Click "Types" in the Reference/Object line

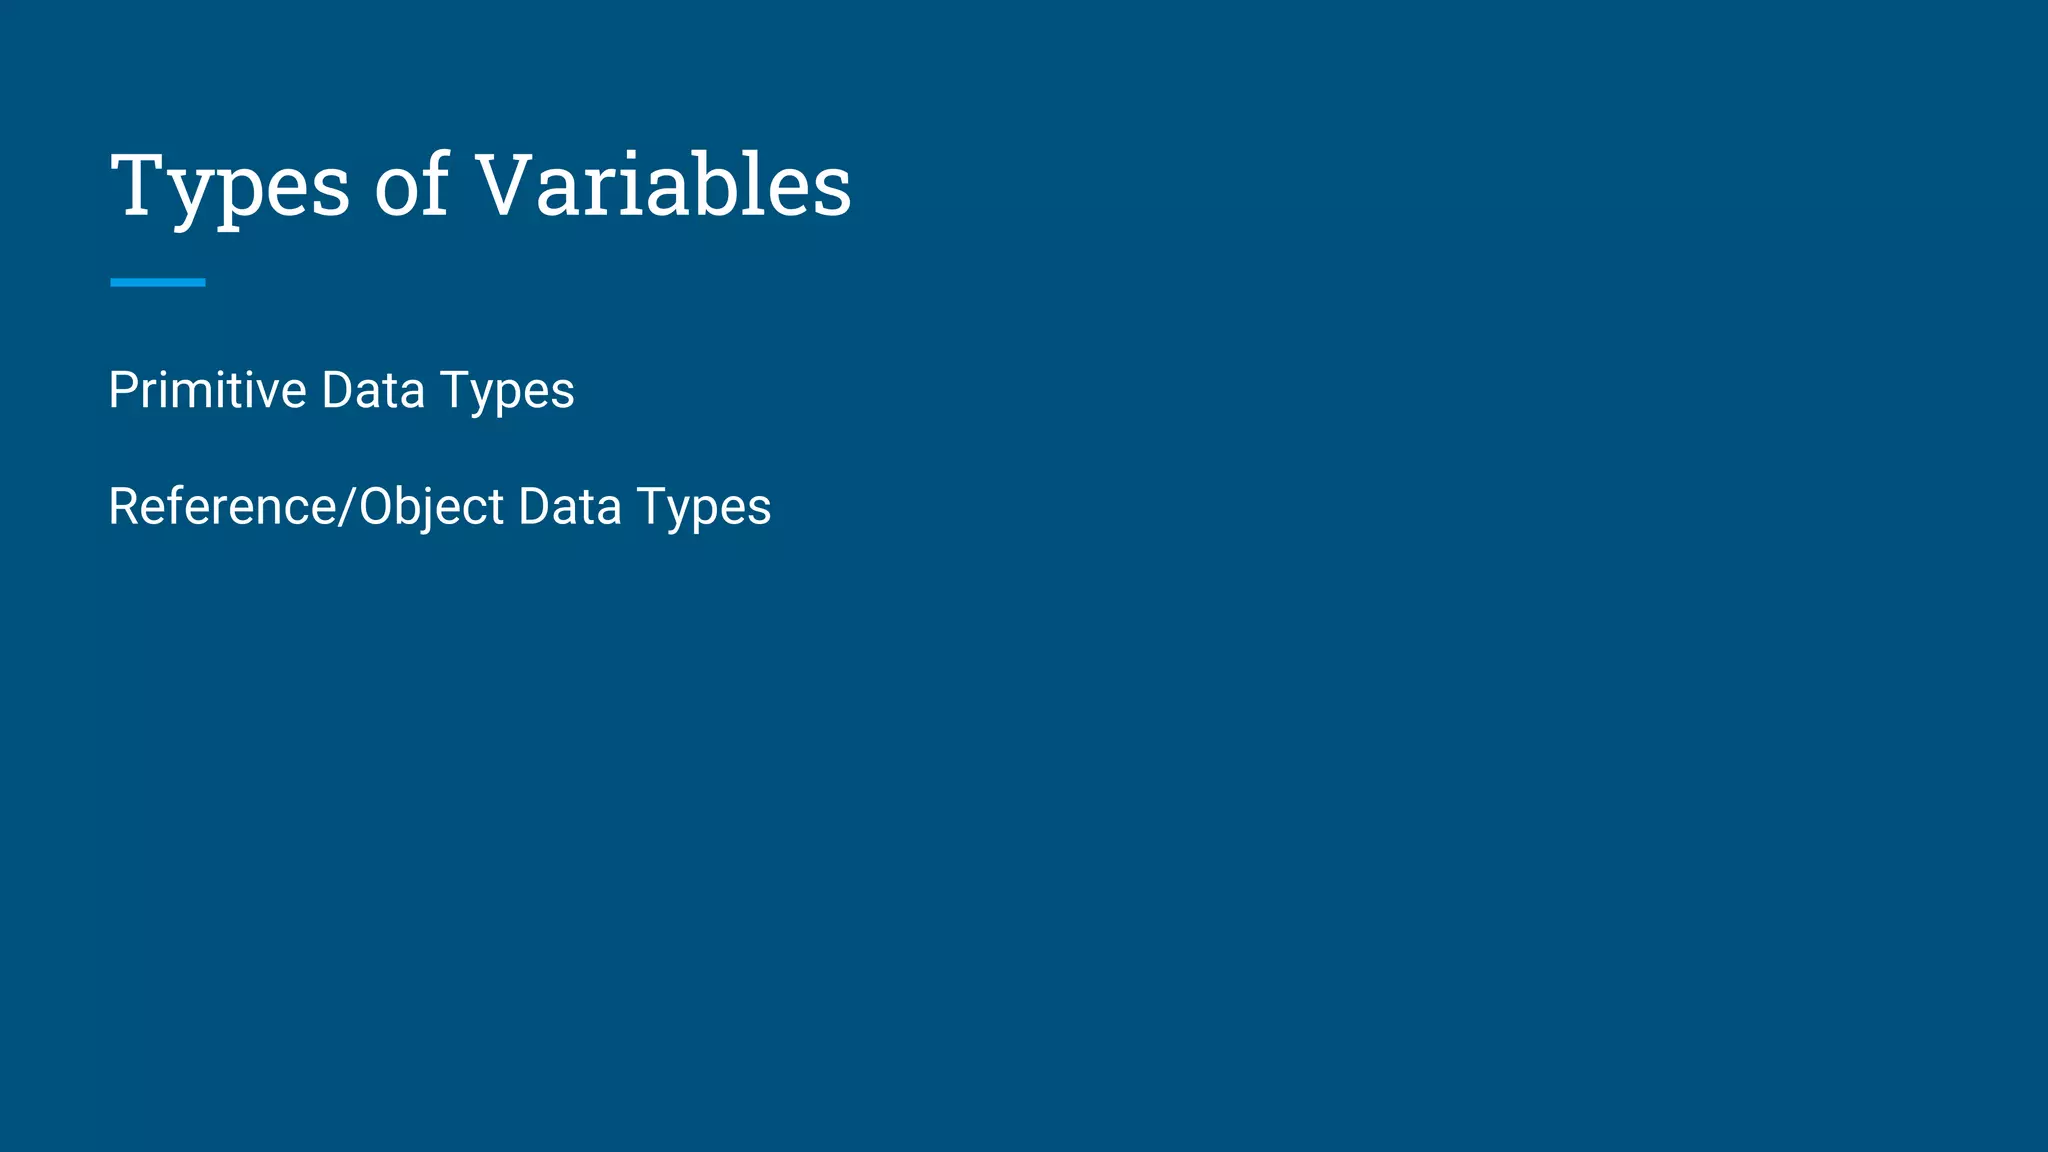coord(704,509)
